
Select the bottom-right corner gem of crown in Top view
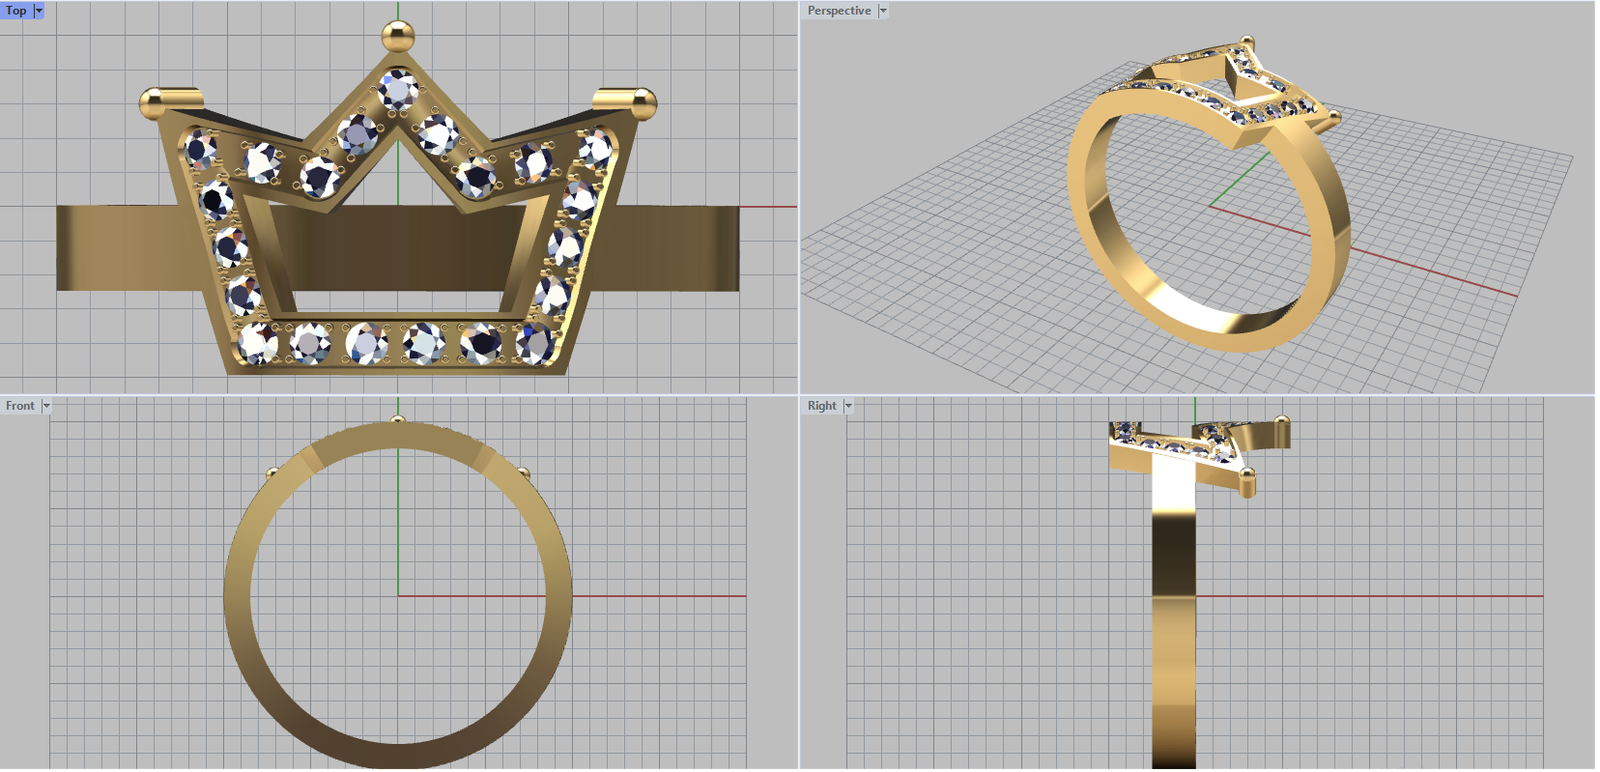point(536,343)
